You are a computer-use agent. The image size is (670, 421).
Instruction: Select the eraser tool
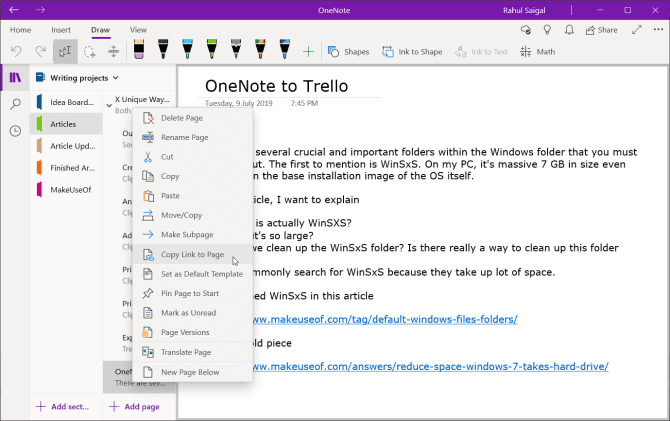139,49
